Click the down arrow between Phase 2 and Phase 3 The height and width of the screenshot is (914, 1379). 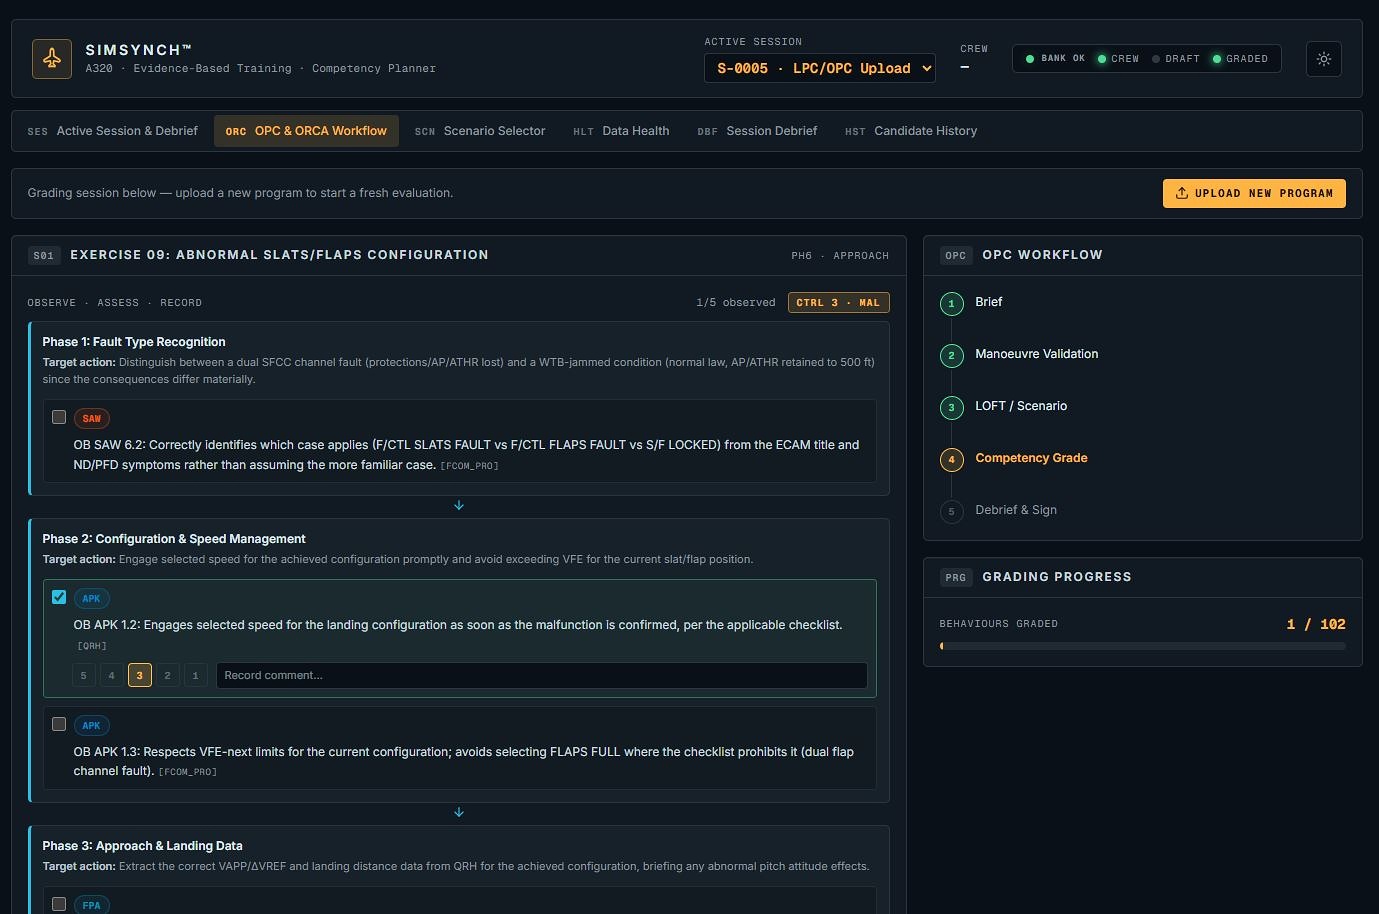459,812
